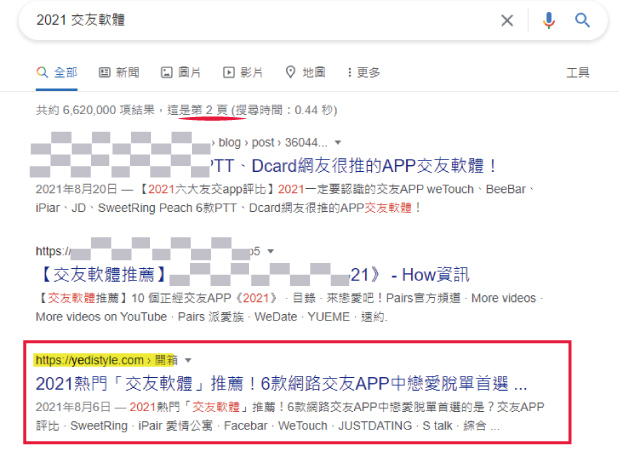
Task: Clear the search box with the X icon
Action: click(507, 20)
